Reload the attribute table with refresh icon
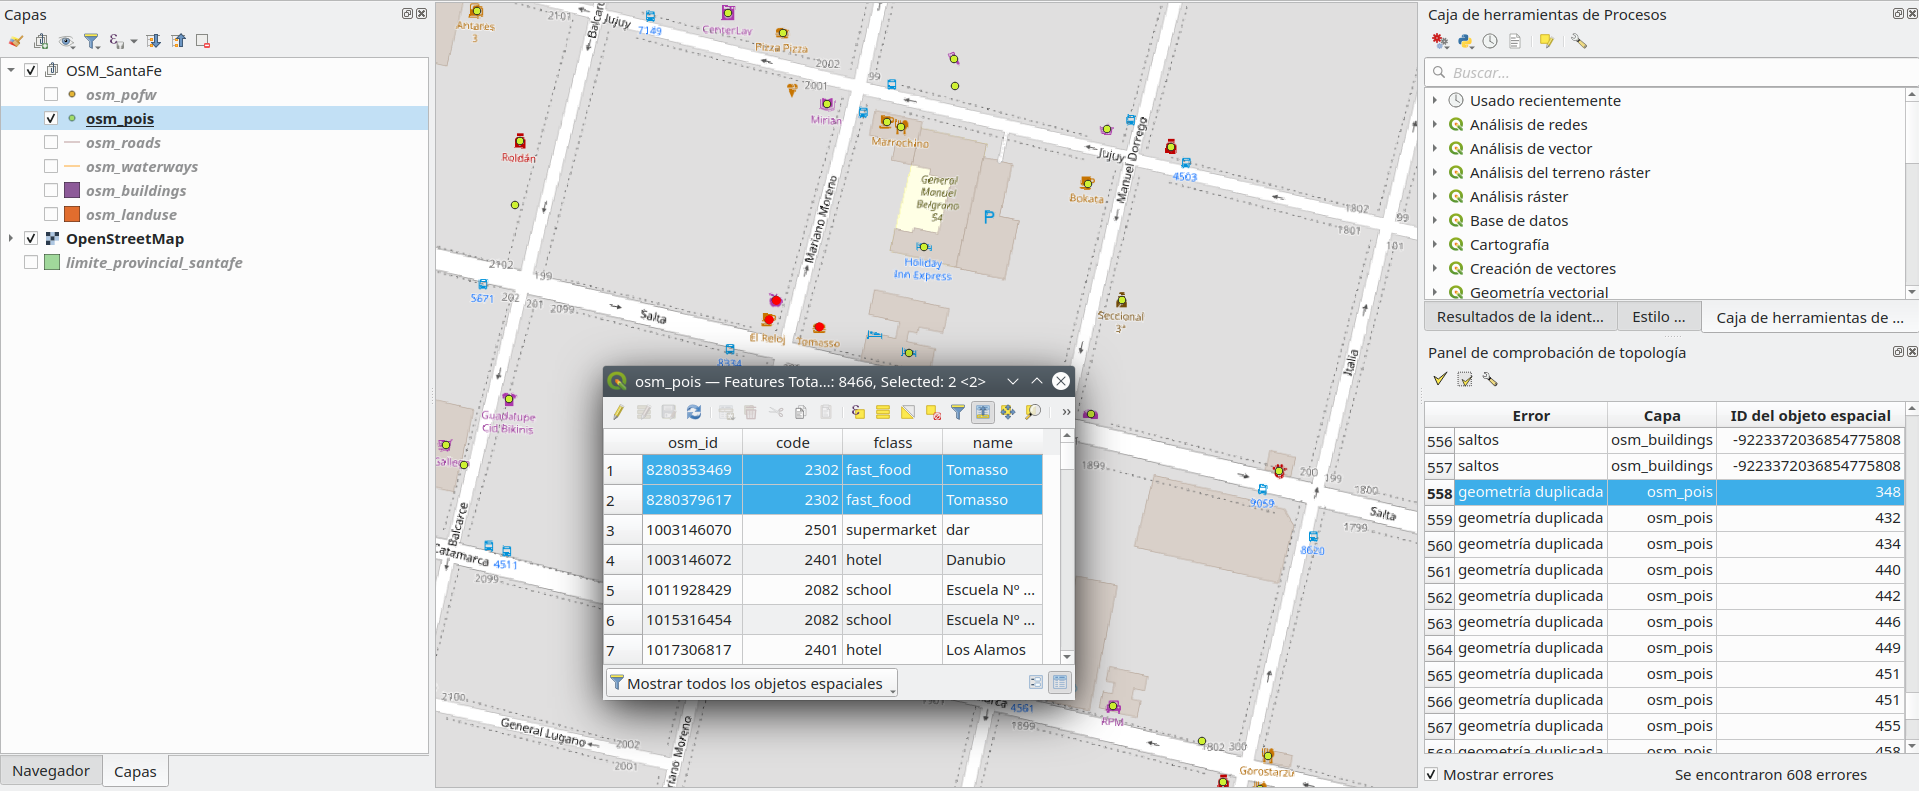This screenshot has height=791, width=1919. point(694,412)
